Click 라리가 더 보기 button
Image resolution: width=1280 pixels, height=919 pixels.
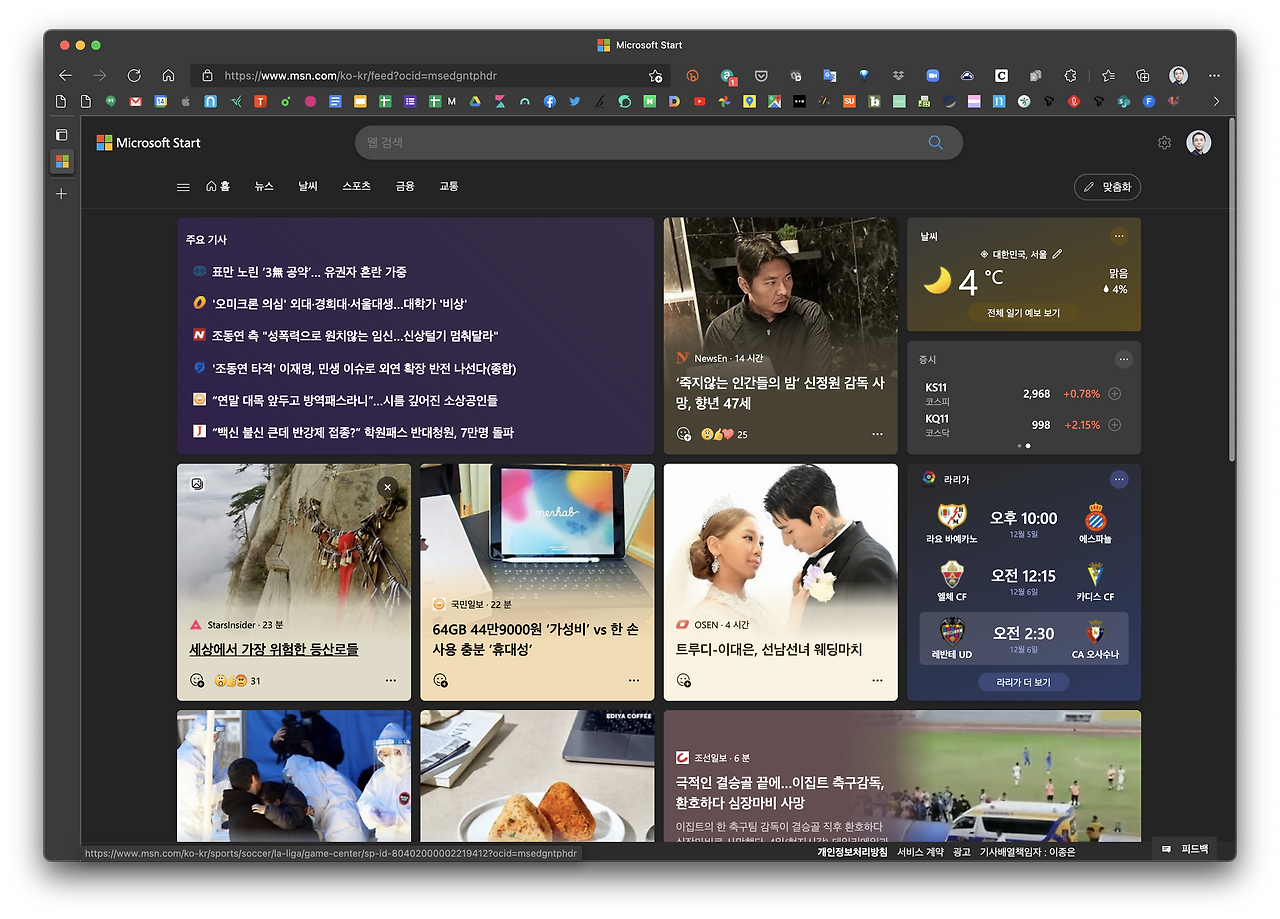coord(1024,682)
